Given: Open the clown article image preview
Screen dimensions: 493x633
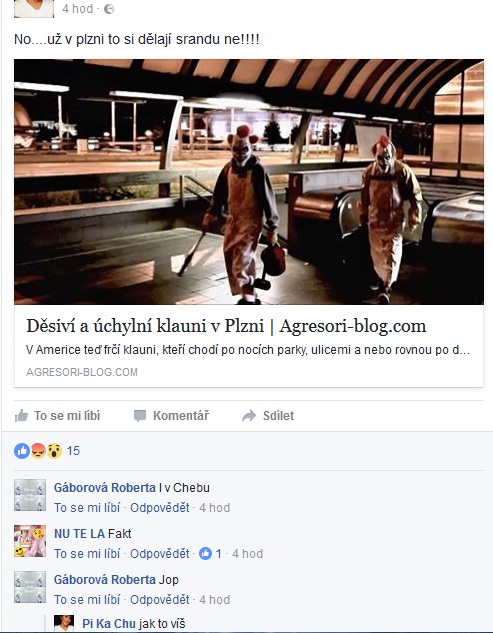Looking at the screenshot, I should pos(249,182).
